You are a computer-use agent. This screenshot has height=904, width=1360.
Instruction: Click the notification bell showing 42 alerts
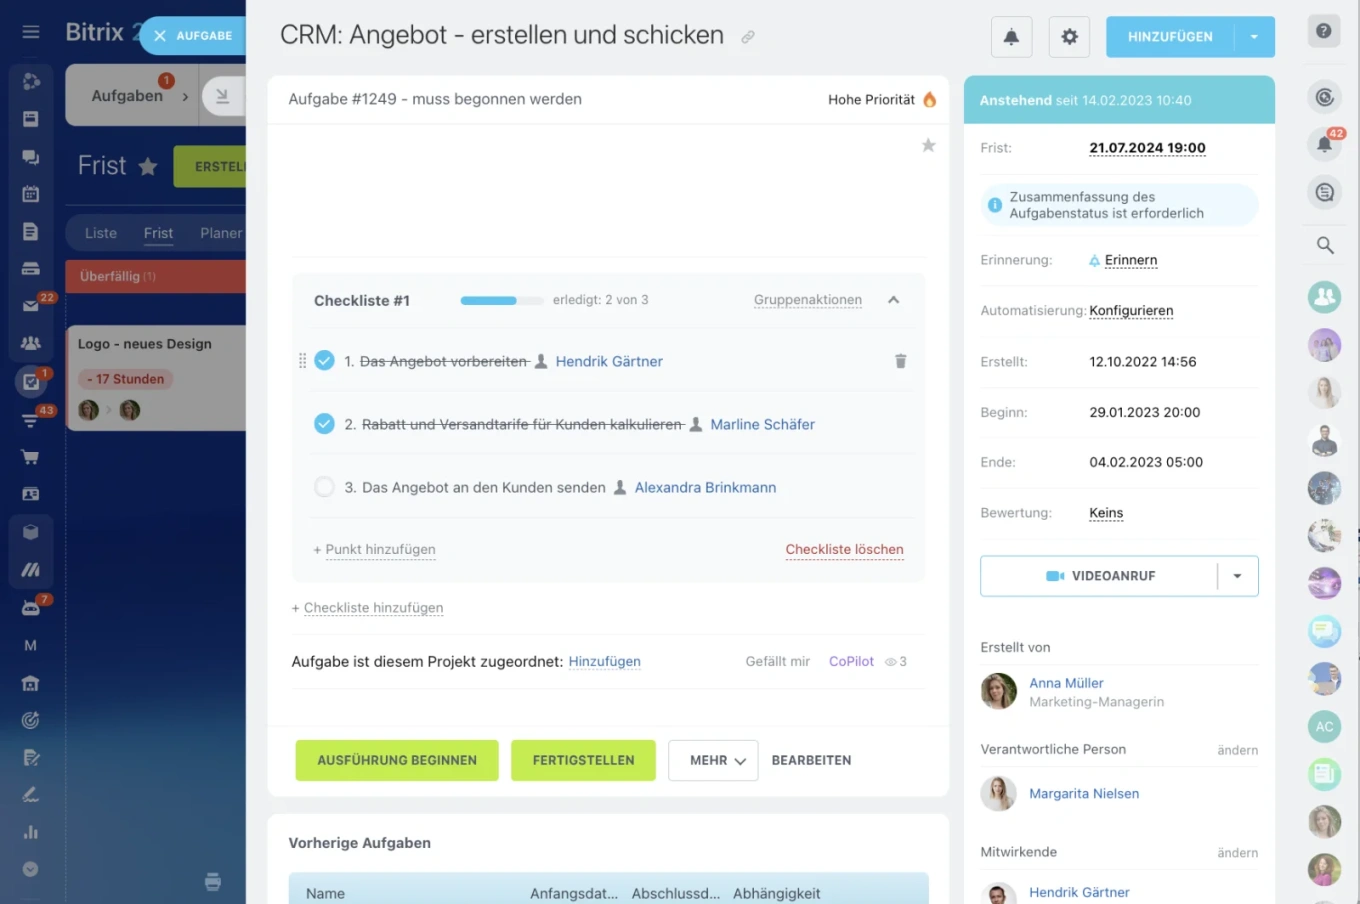(x=1323, y=144)
